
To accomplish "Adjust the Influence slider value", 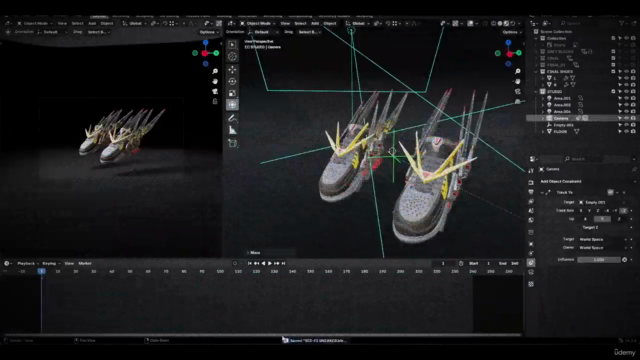I will [599, 260].
